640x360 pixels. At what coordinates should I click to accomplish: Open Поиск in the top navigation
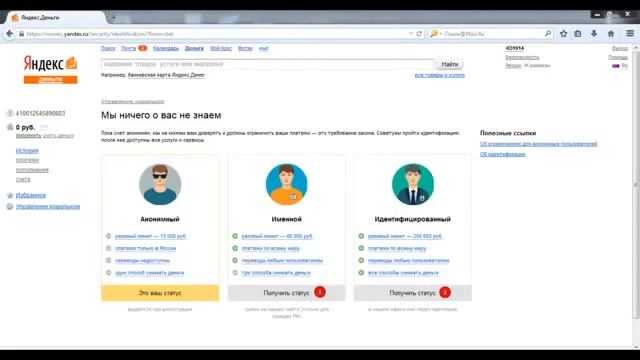tap(108, 48)
